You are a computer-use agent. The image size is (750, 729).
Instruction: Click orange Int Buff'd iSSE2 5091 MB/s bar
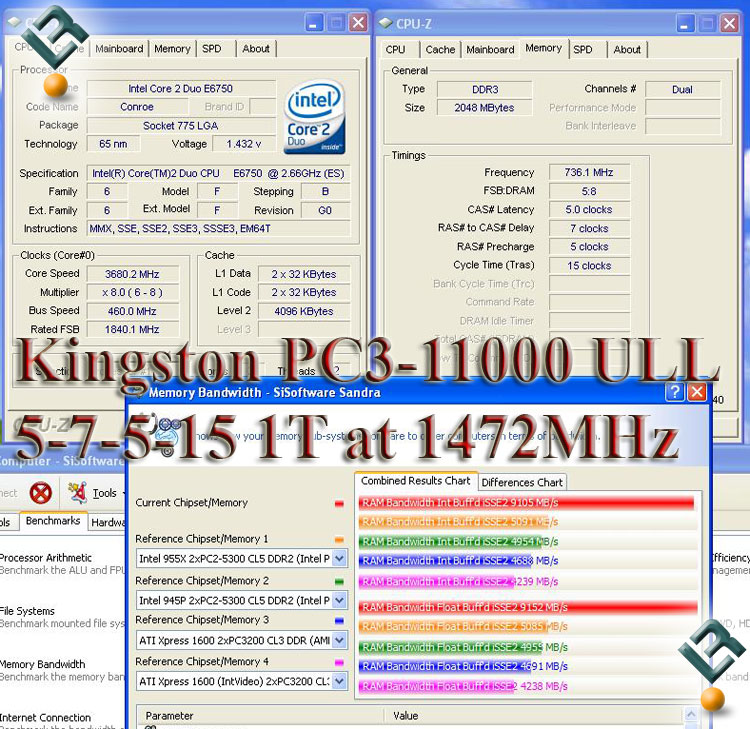(454, 521)
